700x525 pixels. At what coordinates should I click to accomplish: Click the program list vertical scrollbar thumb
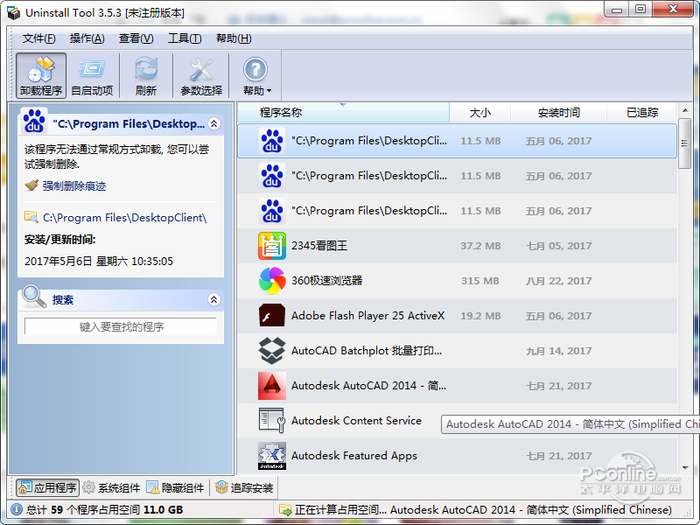[684, 143]
